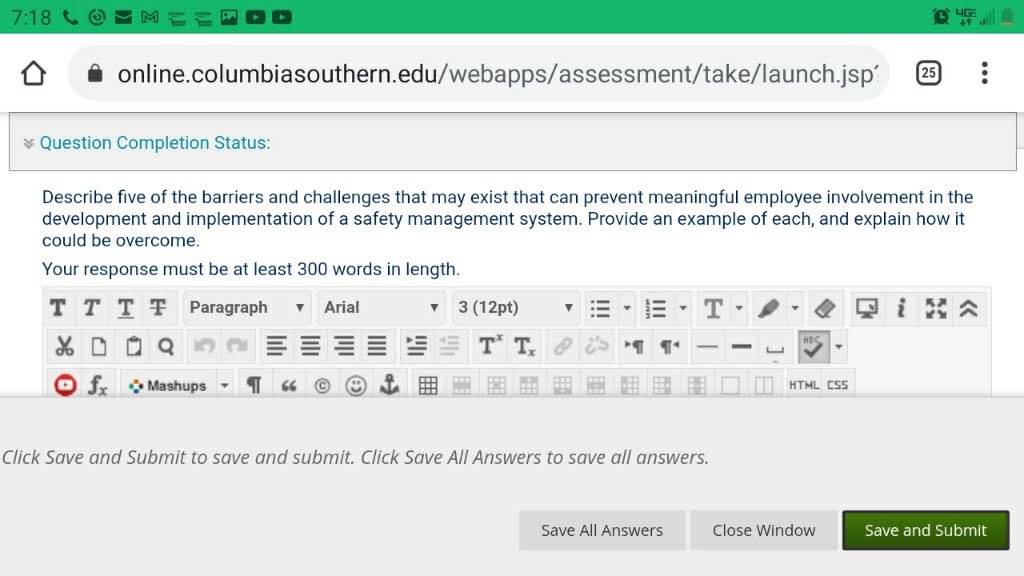Apply bold formatting with the first T icon
This screenshot has height=576, width=1024.
(58, 308)
